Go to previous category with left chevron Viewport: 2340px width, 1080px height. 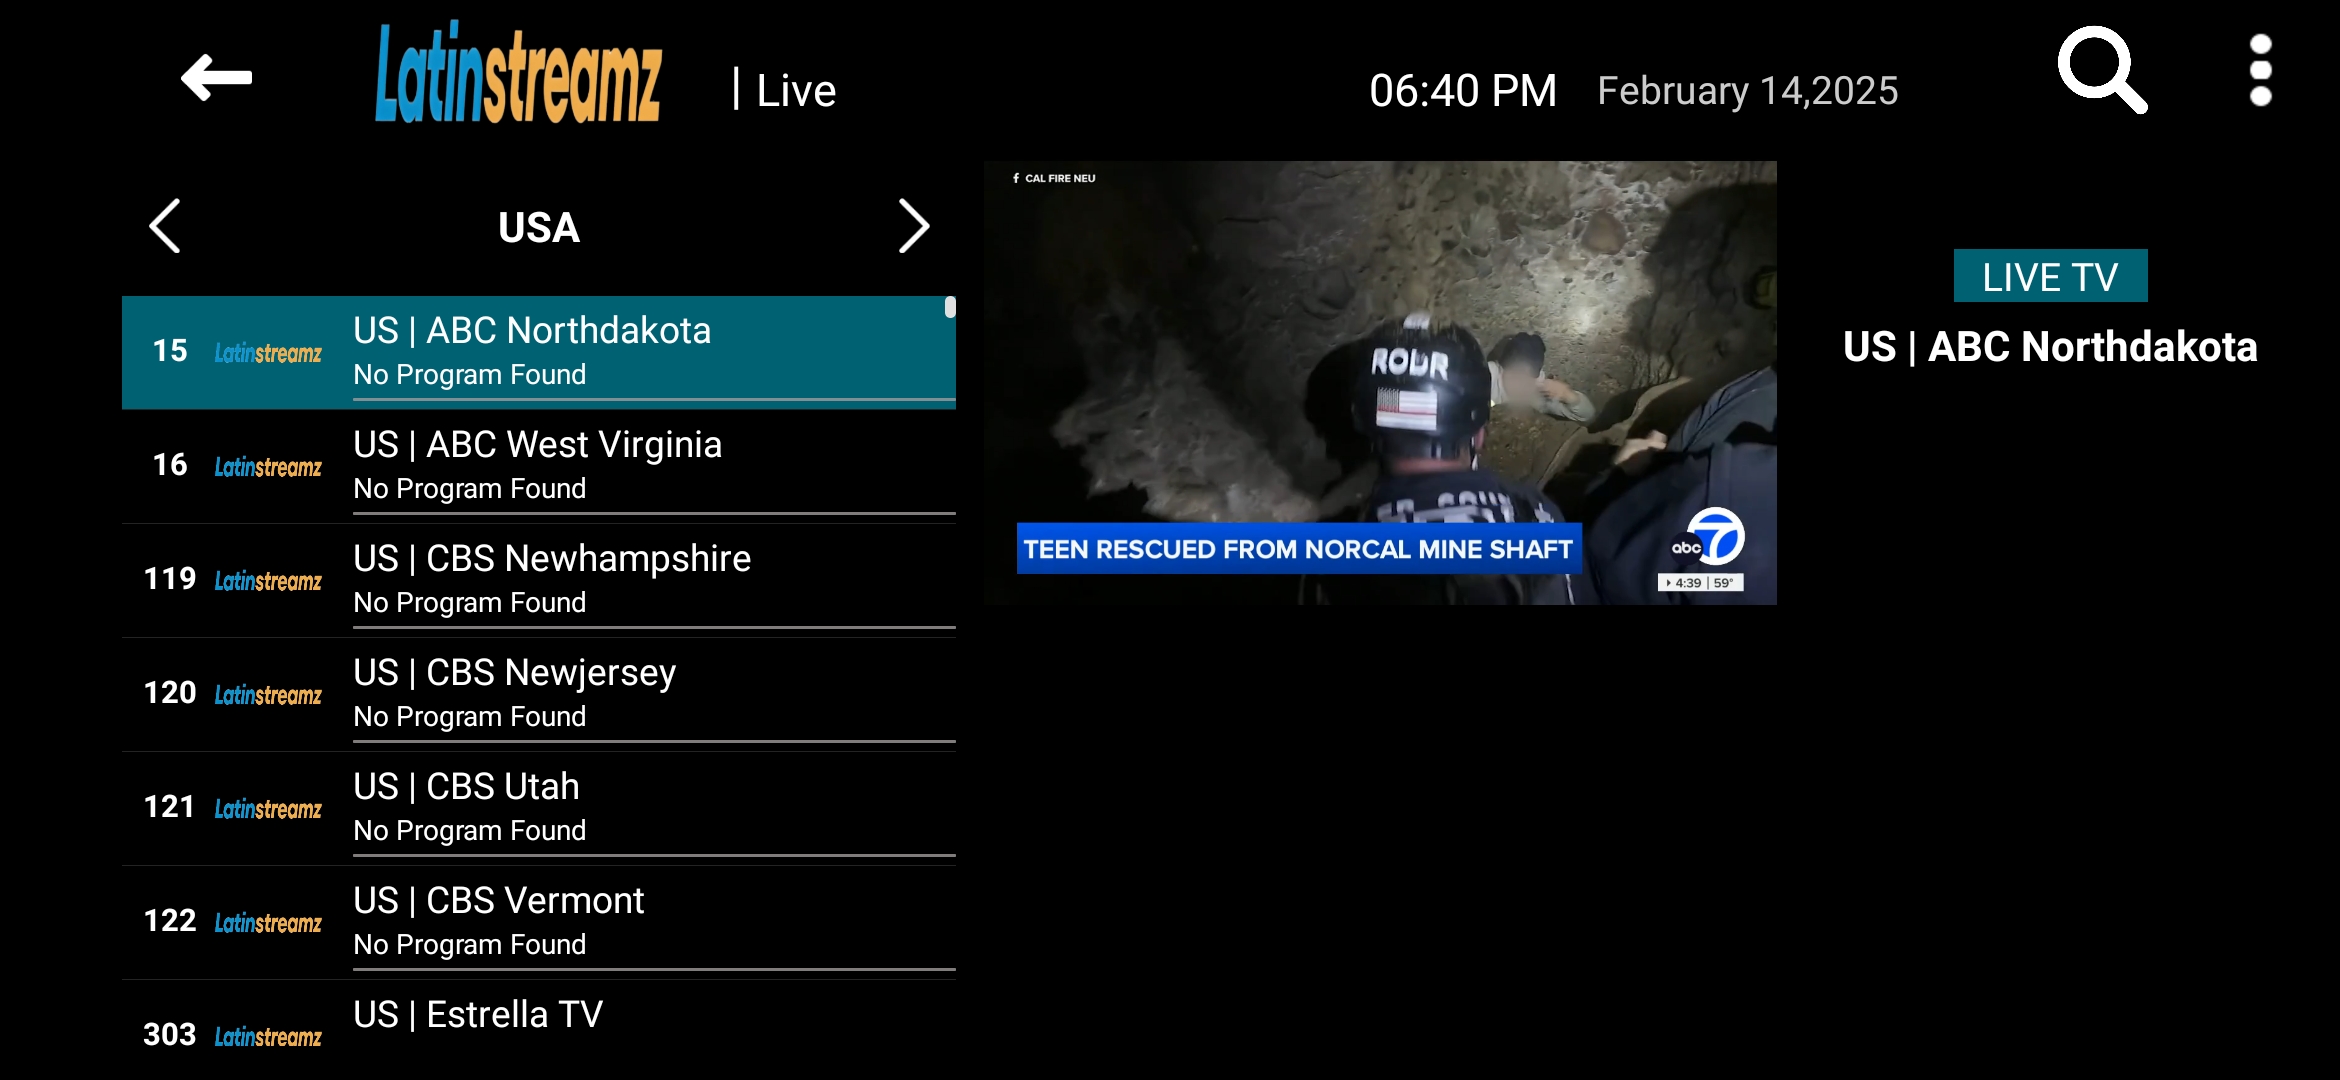point(165,226)
